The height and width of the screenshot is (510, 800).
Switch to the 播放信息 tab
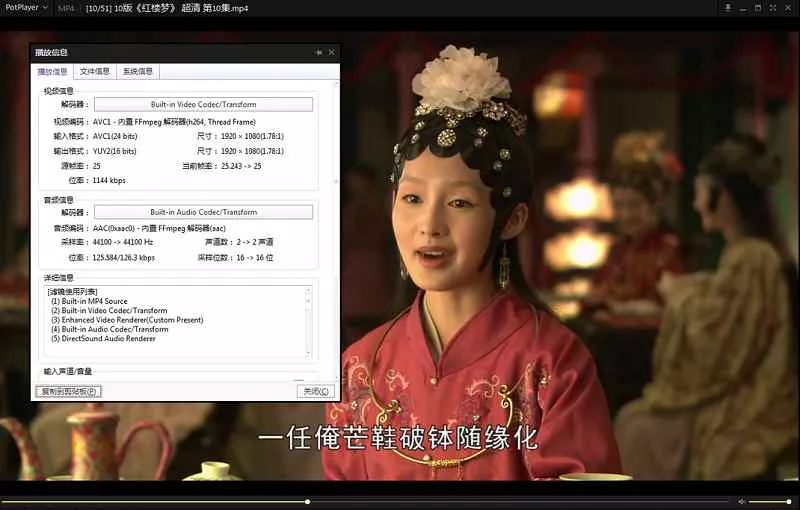53,72
